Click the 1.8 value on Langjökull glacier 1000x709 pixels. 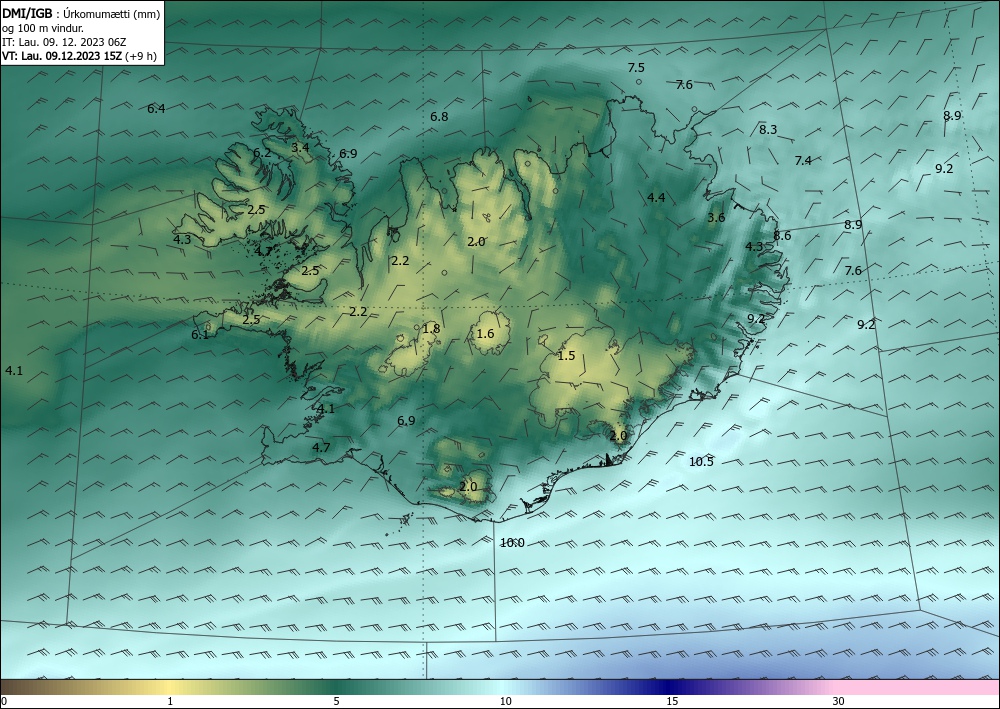tap(431, 329)
